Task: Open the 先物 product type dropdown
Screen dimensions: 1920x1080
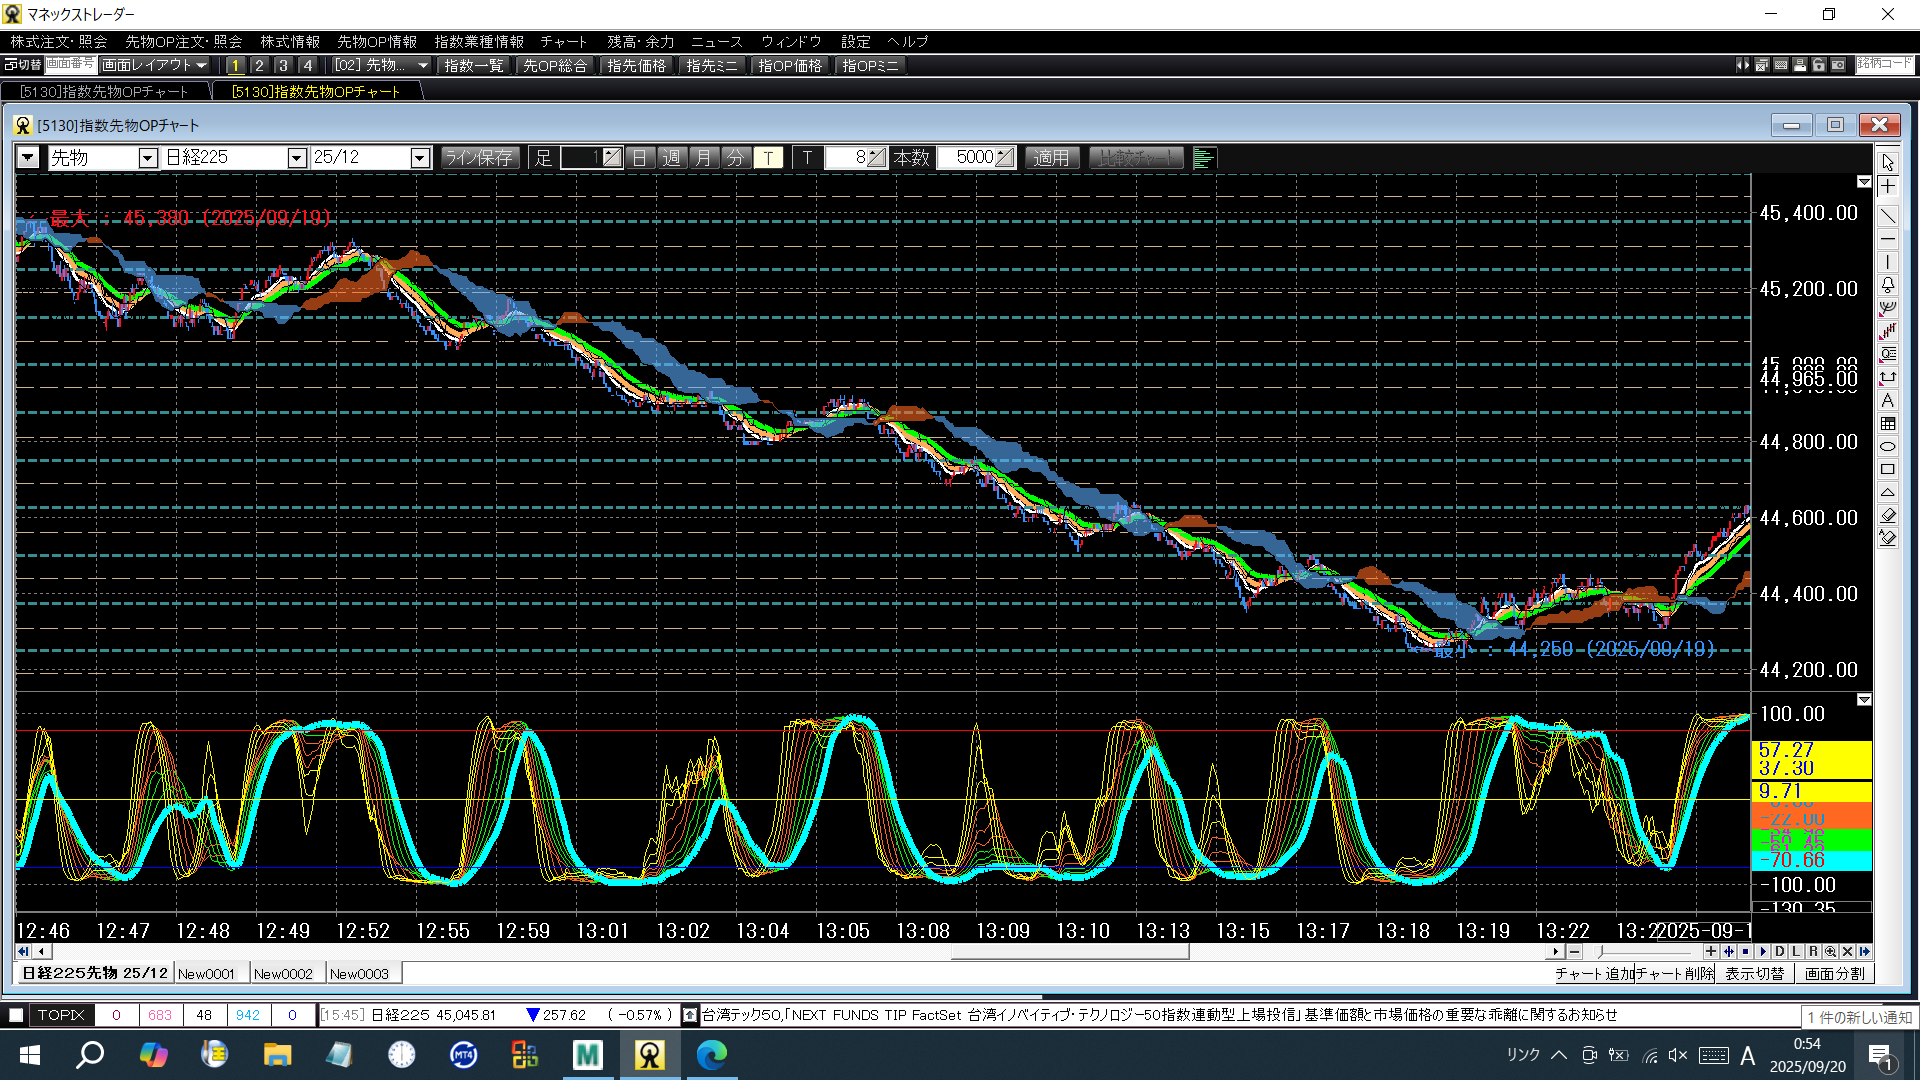Action: [147, 158]
